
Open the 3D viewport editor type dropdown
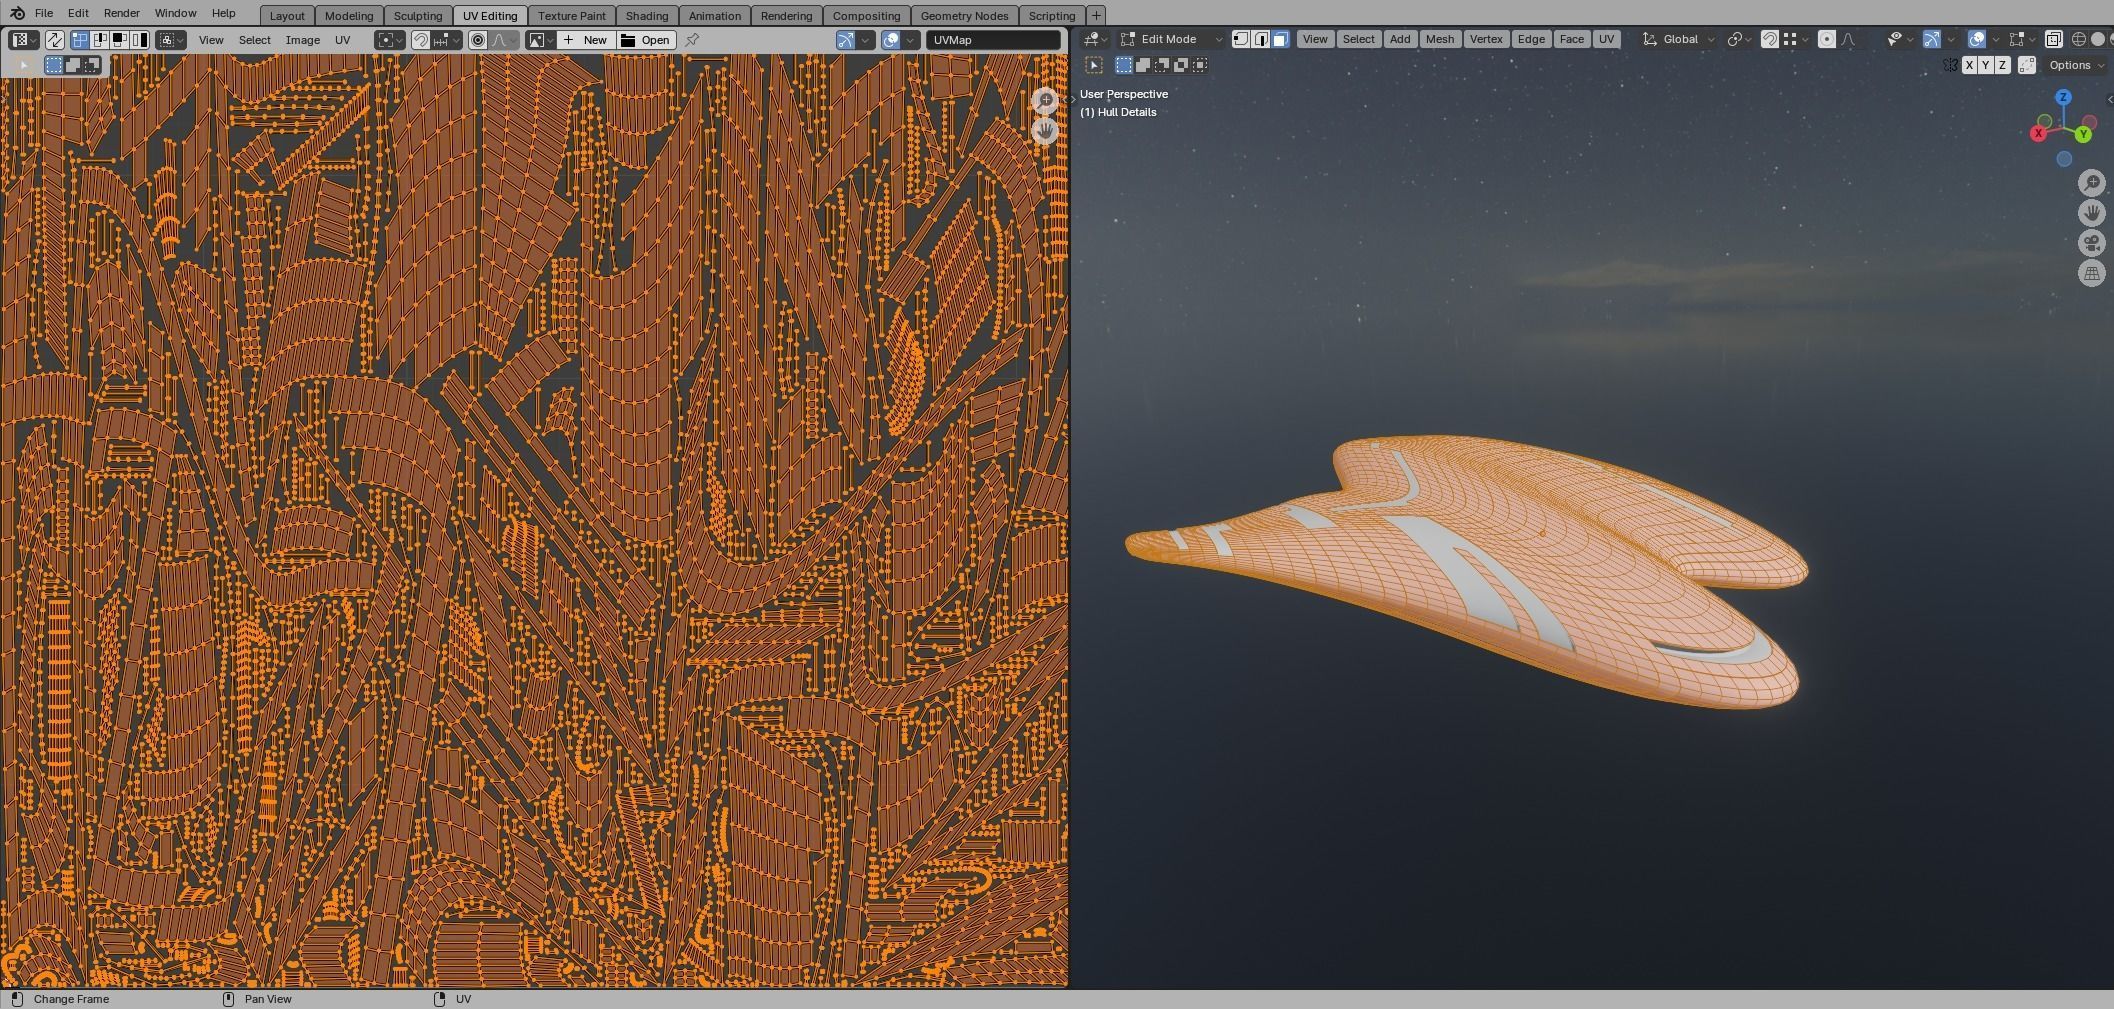pyautogui.click(x=1095, y=39)
